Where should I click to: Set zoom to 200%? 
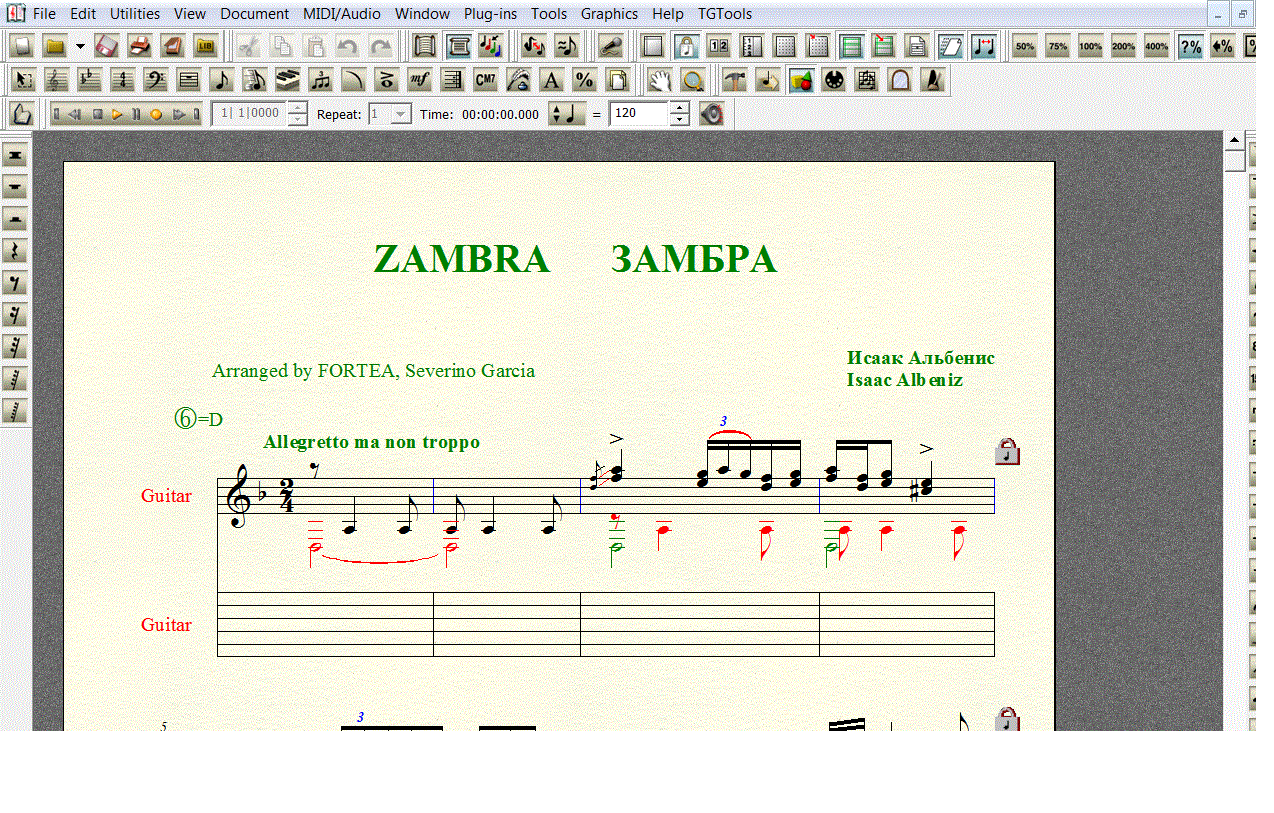(x=1124, y=46)
